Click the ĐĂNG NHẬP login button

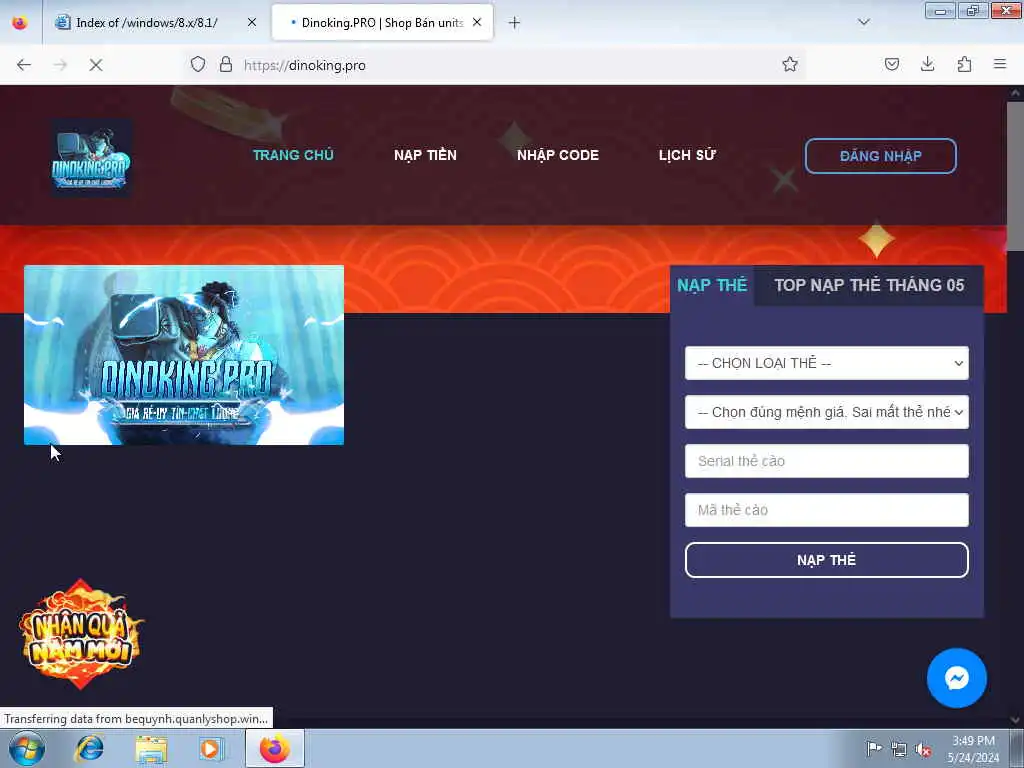(880, 156)
